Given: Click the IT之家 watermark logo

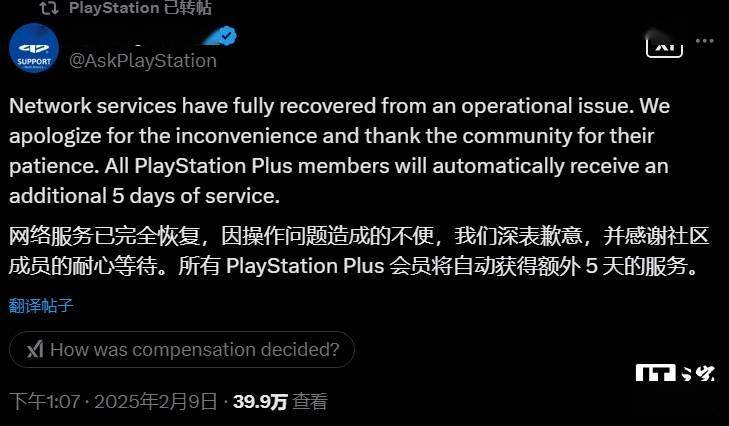Looking at the screenshot, I should (x=675, y=373).
